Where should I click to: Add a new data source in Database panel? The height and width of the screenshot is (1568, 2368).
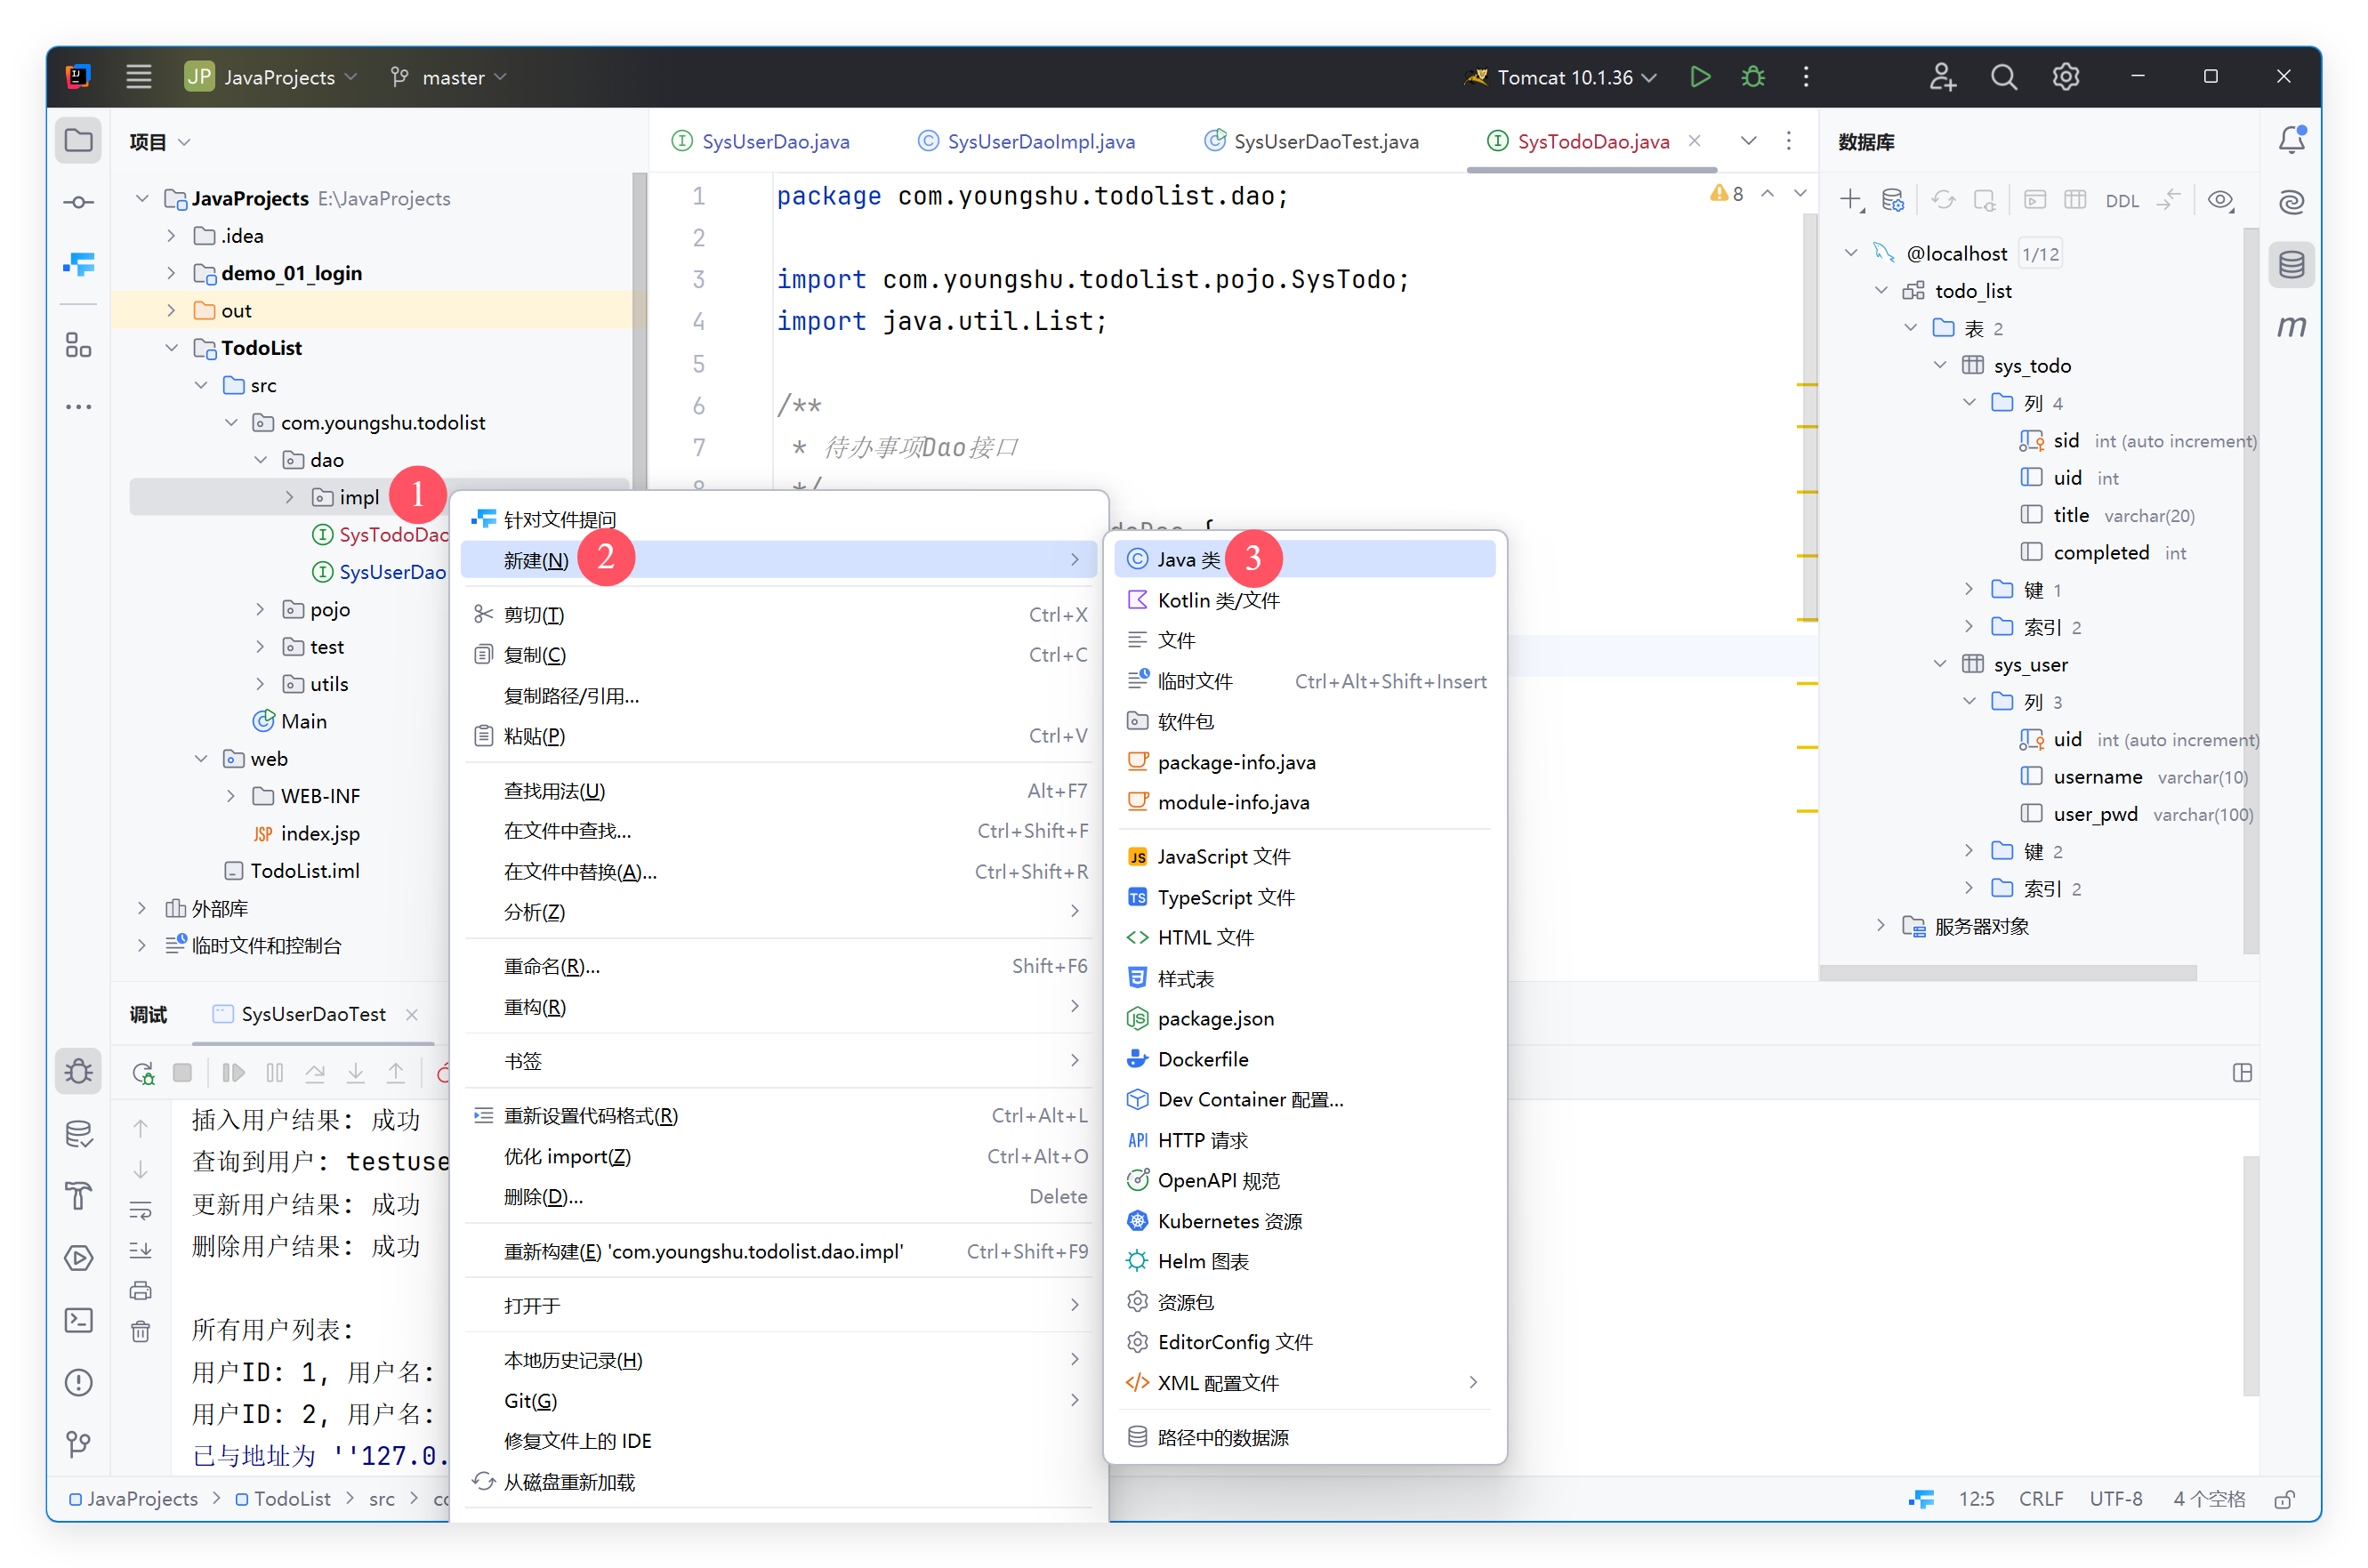point(1850,200)
